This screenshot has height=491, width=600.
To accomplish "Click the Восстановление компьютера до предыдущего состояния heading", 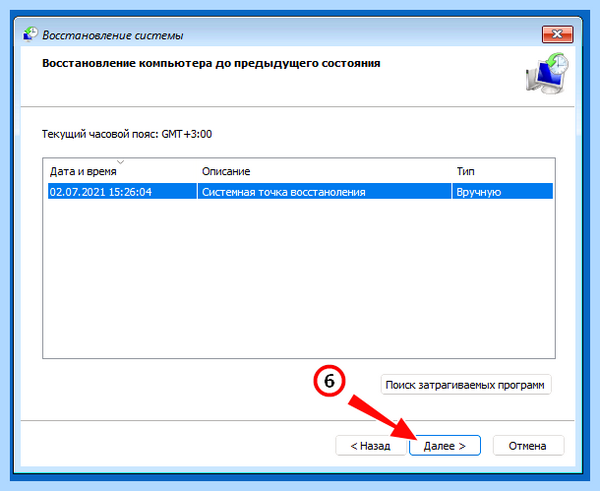I will click(211, 63).
